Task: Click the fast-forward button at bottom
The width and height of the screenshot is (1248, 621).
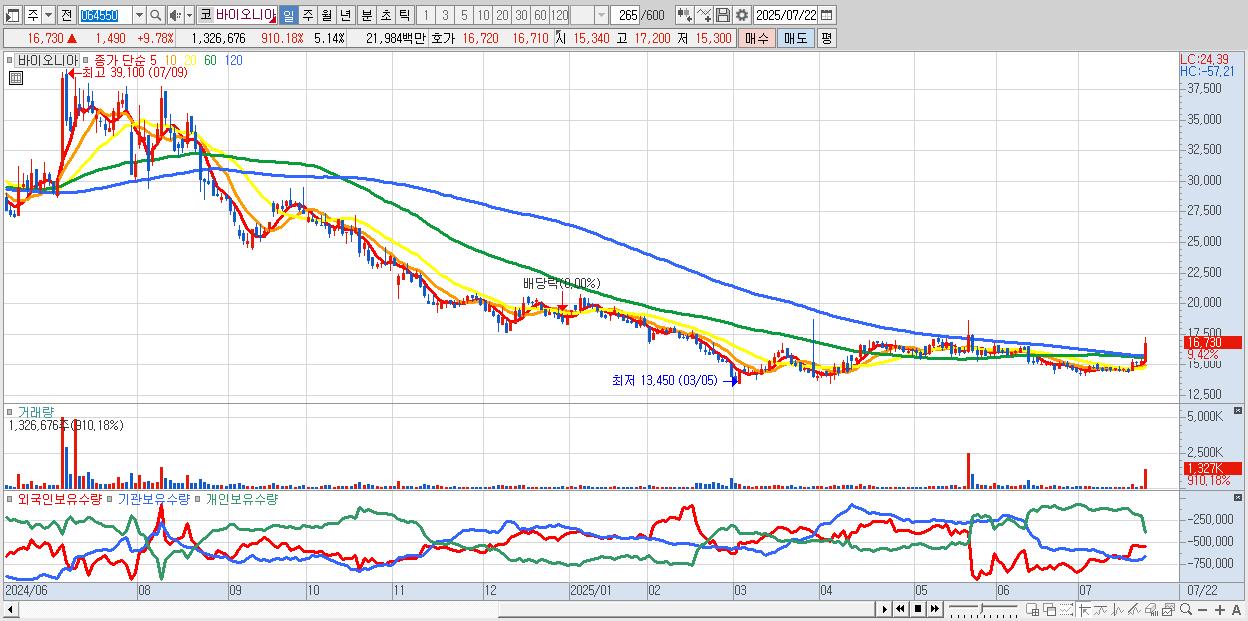Action: pos(934,609)
